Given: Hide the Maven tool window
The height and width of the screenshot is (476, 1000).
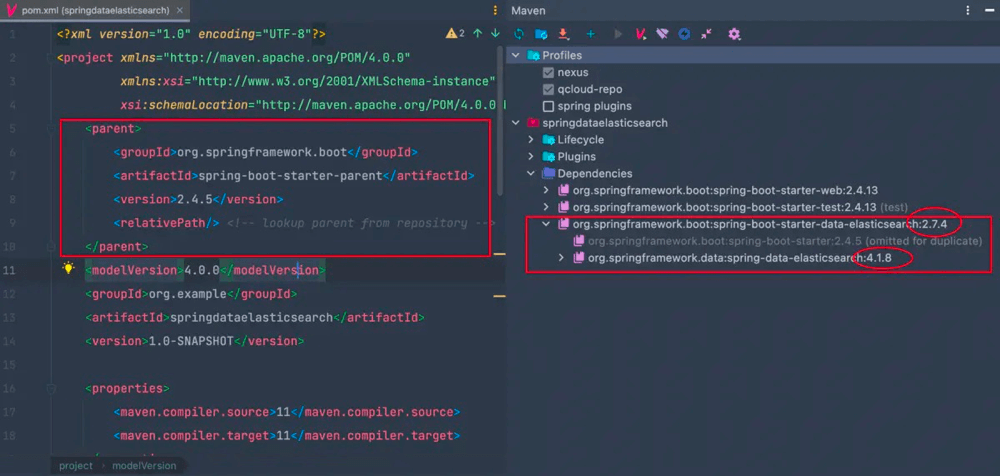Looking at the screenshot, I should coord(987,10).
